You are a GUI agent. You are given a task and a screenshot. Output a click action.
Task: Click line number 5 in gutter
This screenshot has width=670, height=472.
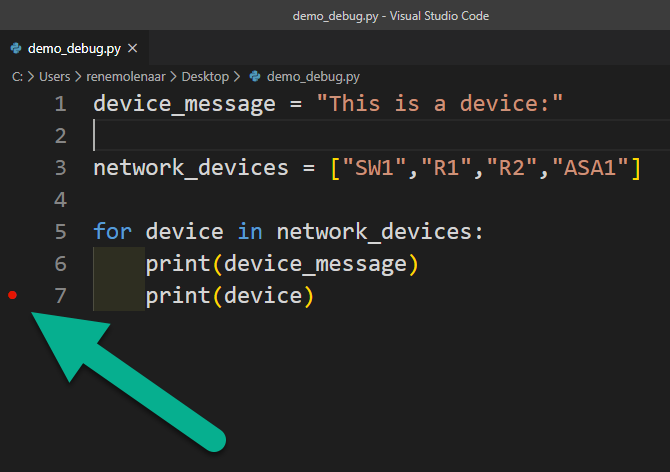[x=60, y=232]
